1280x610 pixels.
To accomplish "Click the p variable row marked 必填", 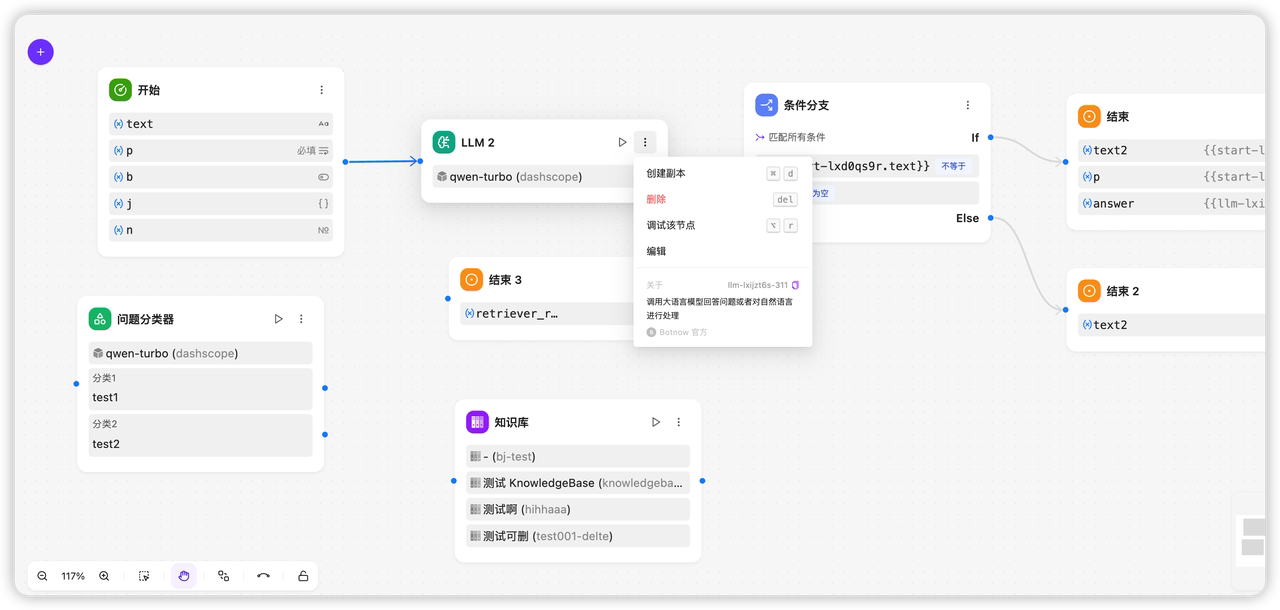I will [x=221, y=150].
